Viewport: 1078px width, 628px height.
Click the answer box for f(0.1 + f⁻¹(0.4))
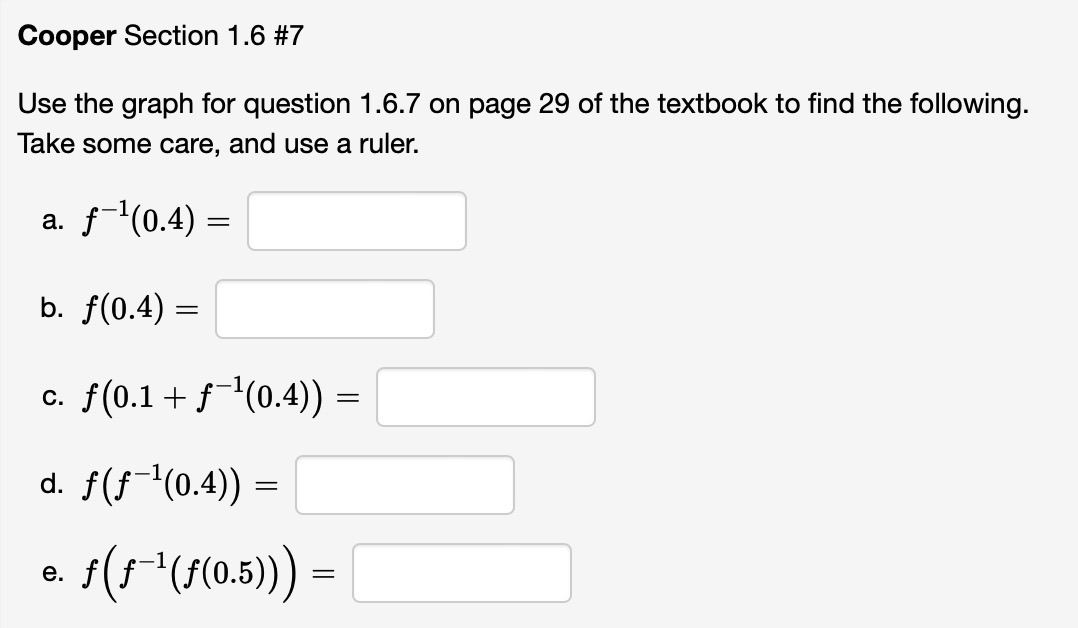click(x=485, y=397)
